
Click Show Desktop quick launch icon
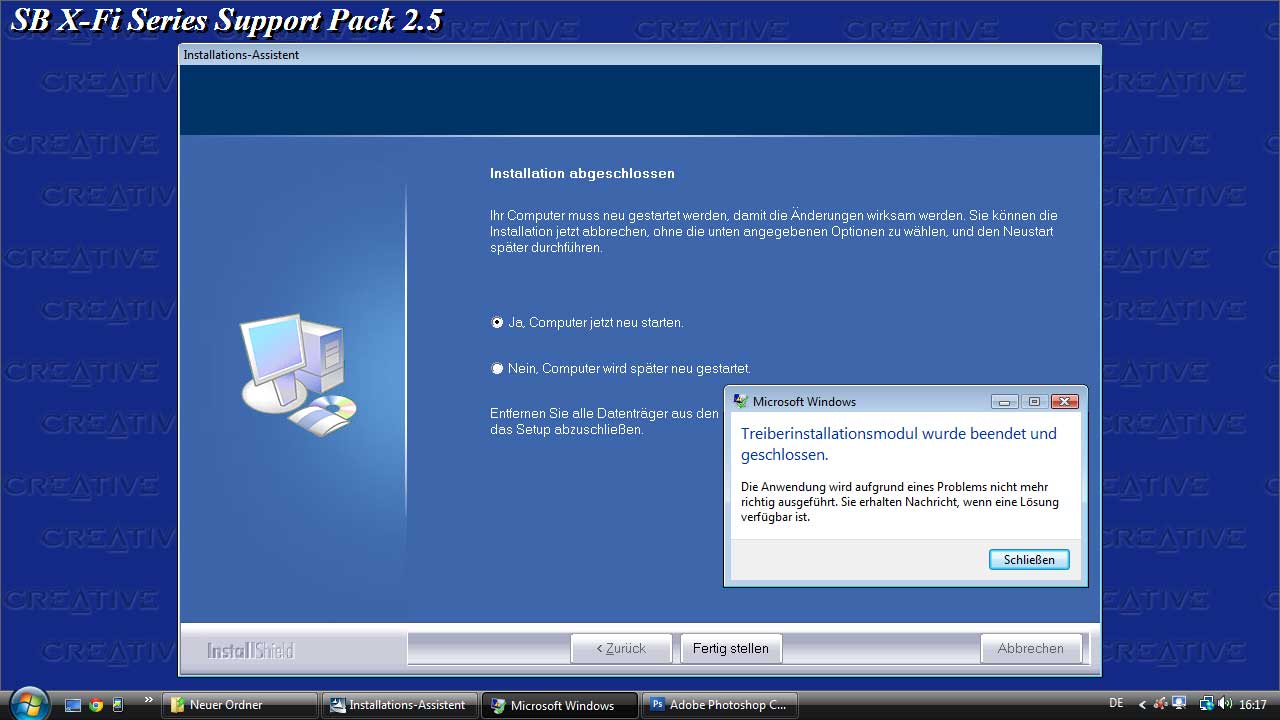point(73,705)
